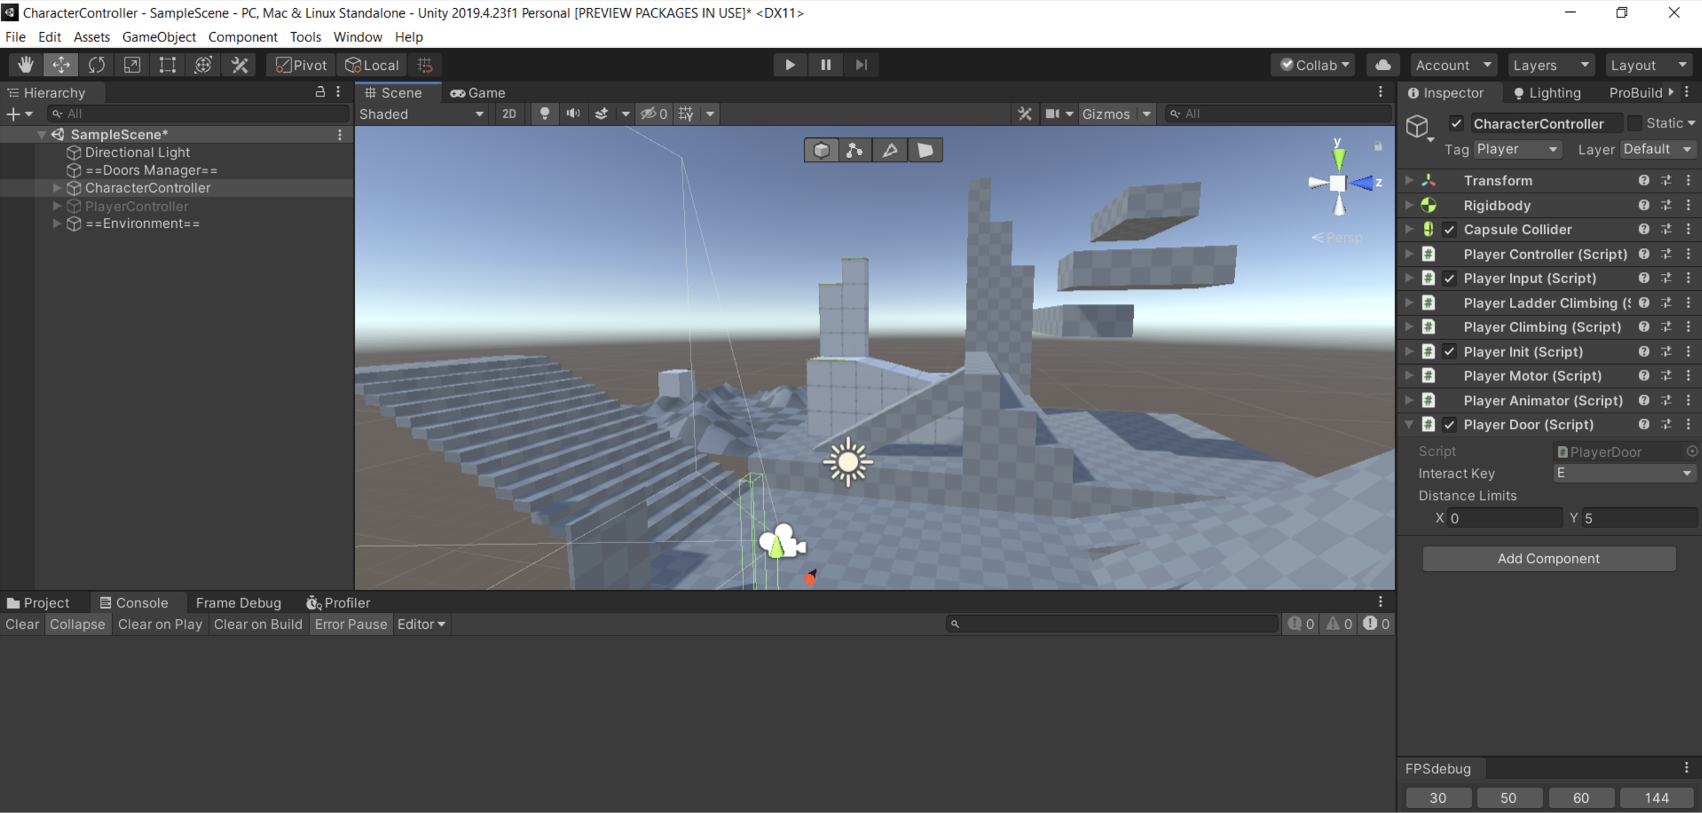Switch to the Profiler tab
The height and width of the screenshot is (813, 1702).
(x=338, y=602)
